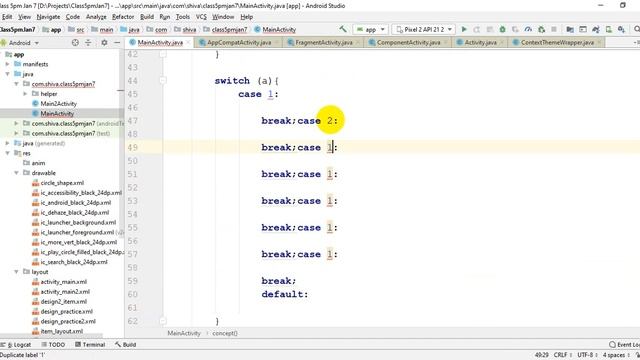Click the Layout Inspector window icon in toolbar
Screen dimensions: 640x360
pos(583,29)
